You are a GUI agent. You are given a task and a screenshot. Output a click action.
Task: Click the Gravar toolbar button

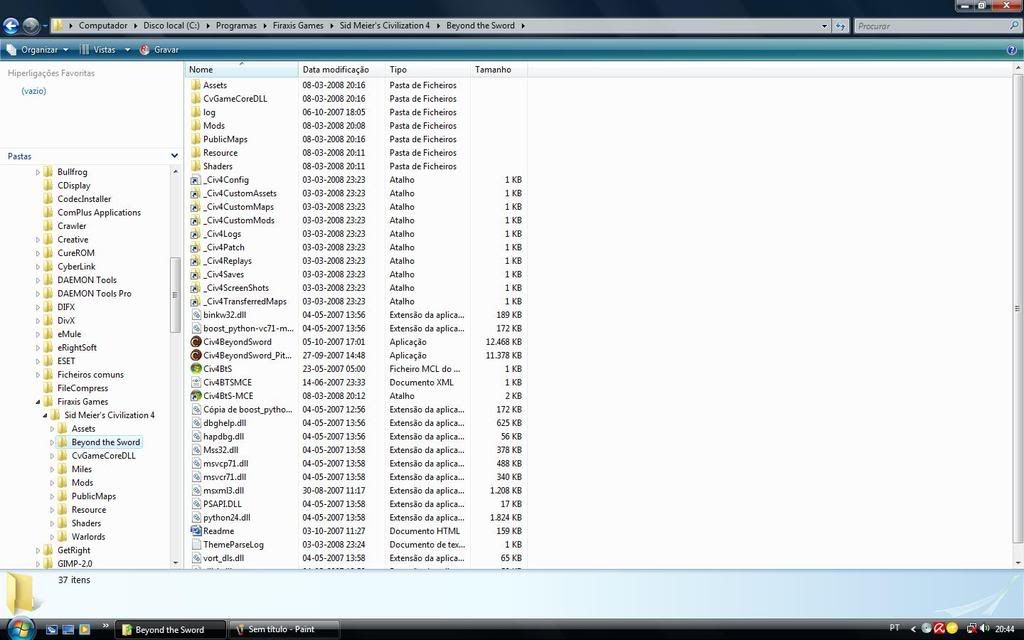pos(159,50)
